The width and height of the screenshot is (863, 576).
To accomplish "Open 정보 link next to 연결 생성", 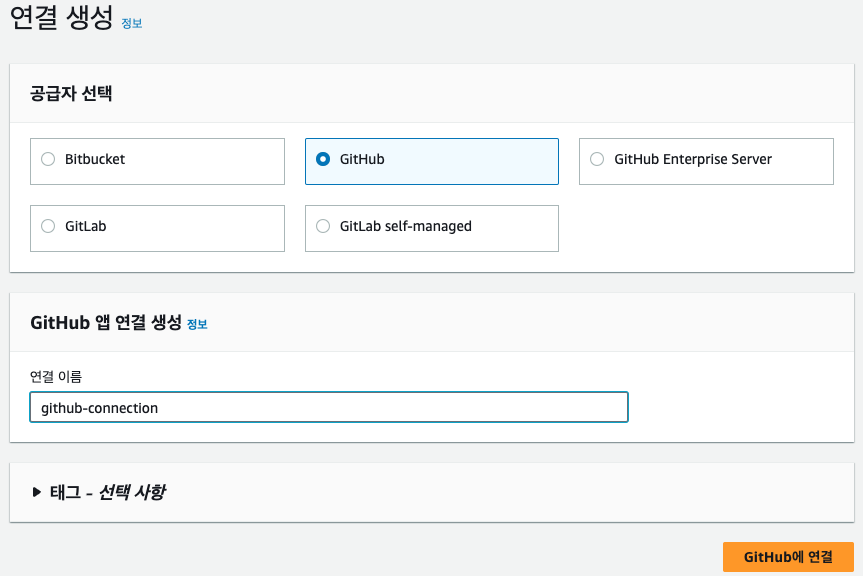I will 132,23.
